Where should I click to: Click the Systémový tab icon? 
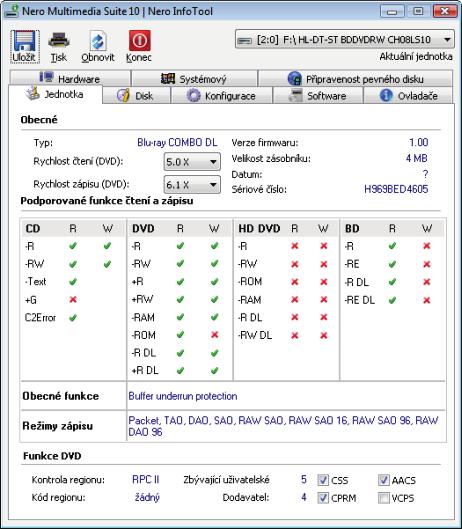click(168, 79)
